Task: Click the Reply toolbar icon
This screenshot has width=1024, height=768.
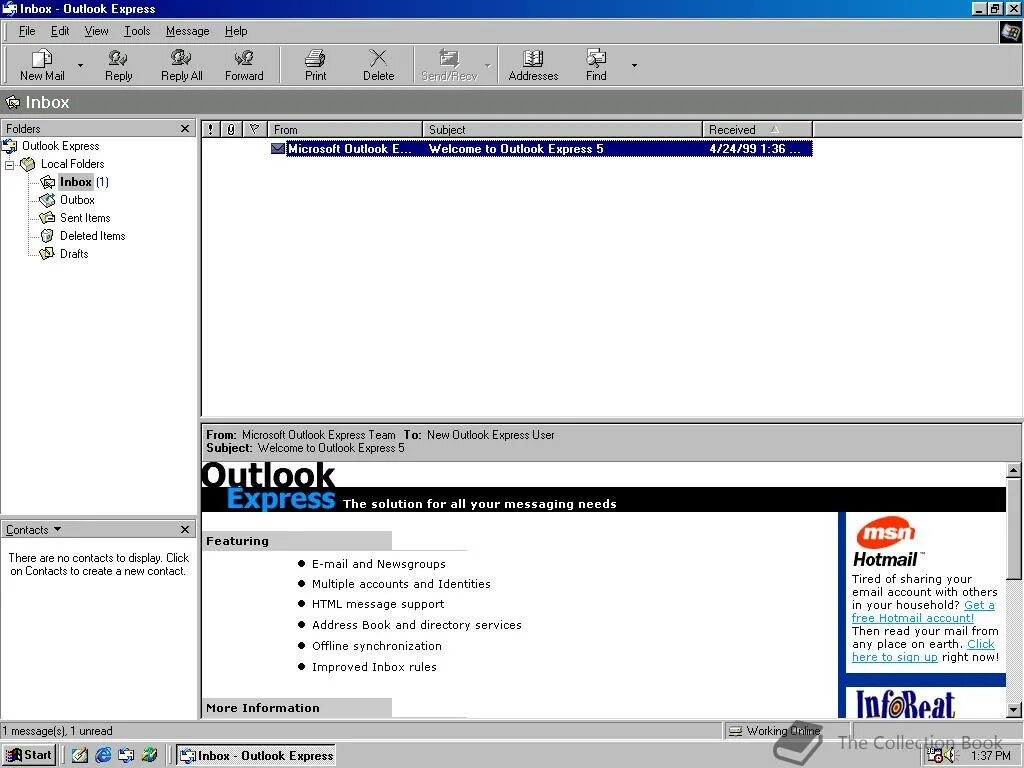Action: [118, 65]
